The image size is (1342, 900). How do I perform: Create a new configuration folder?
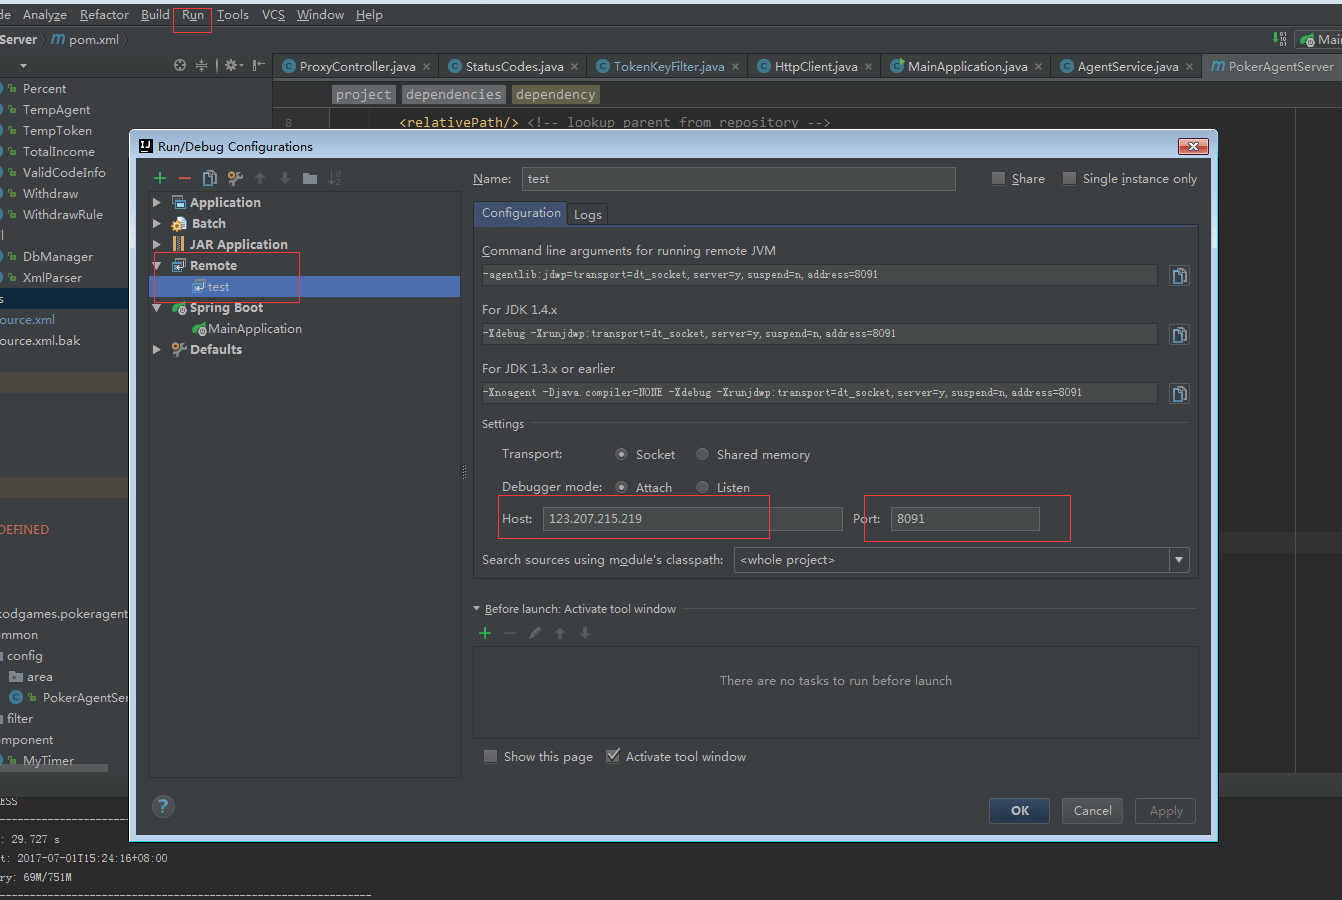coord(310,178)
